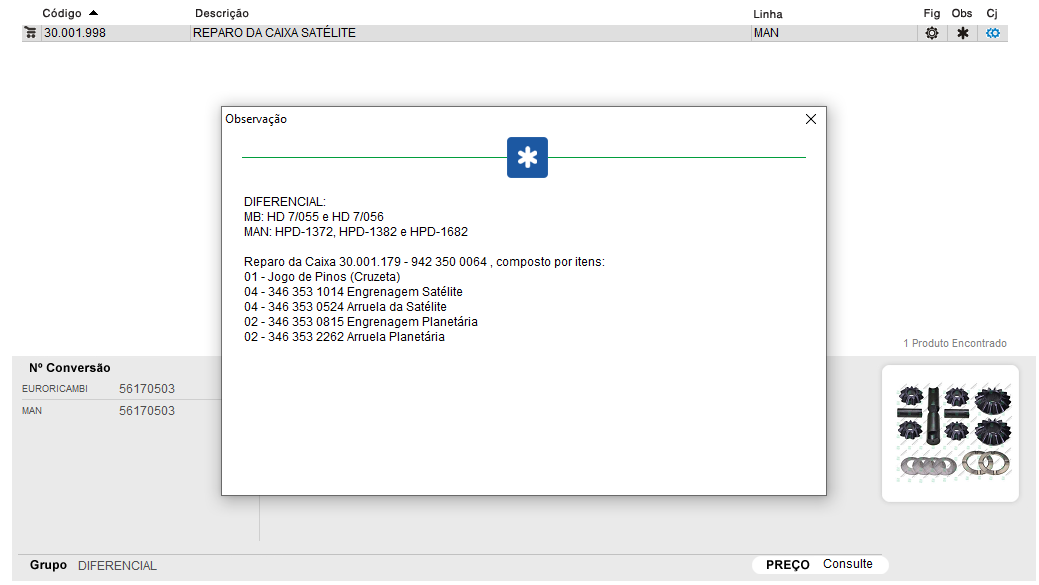Click the Fig column header
This screenshot has width=1039, height=585.
(x=931, y=14)
